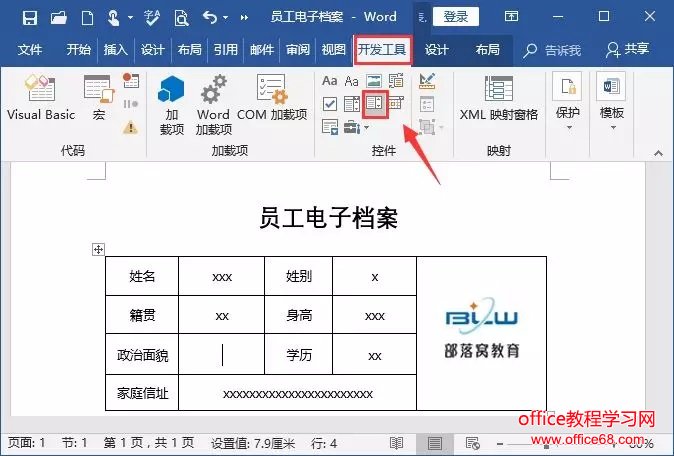This screenshot has width=674, height=456.
Task: Insert drop-down list content control
Action: 375,104
